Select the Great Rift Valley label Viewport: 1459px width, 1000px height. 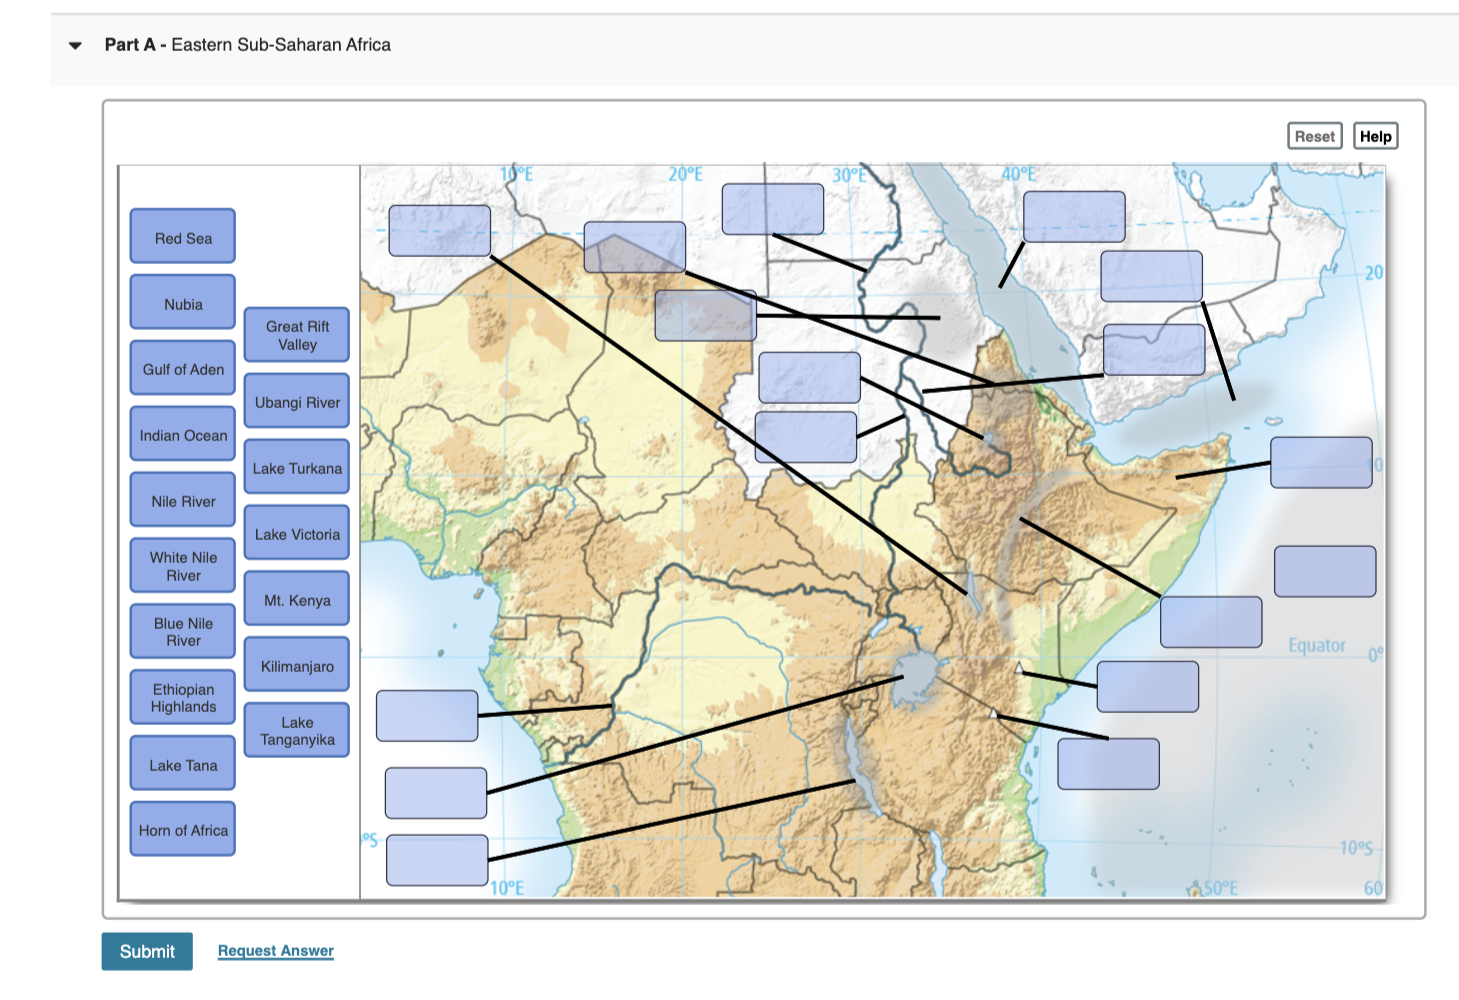pos(296,335)
